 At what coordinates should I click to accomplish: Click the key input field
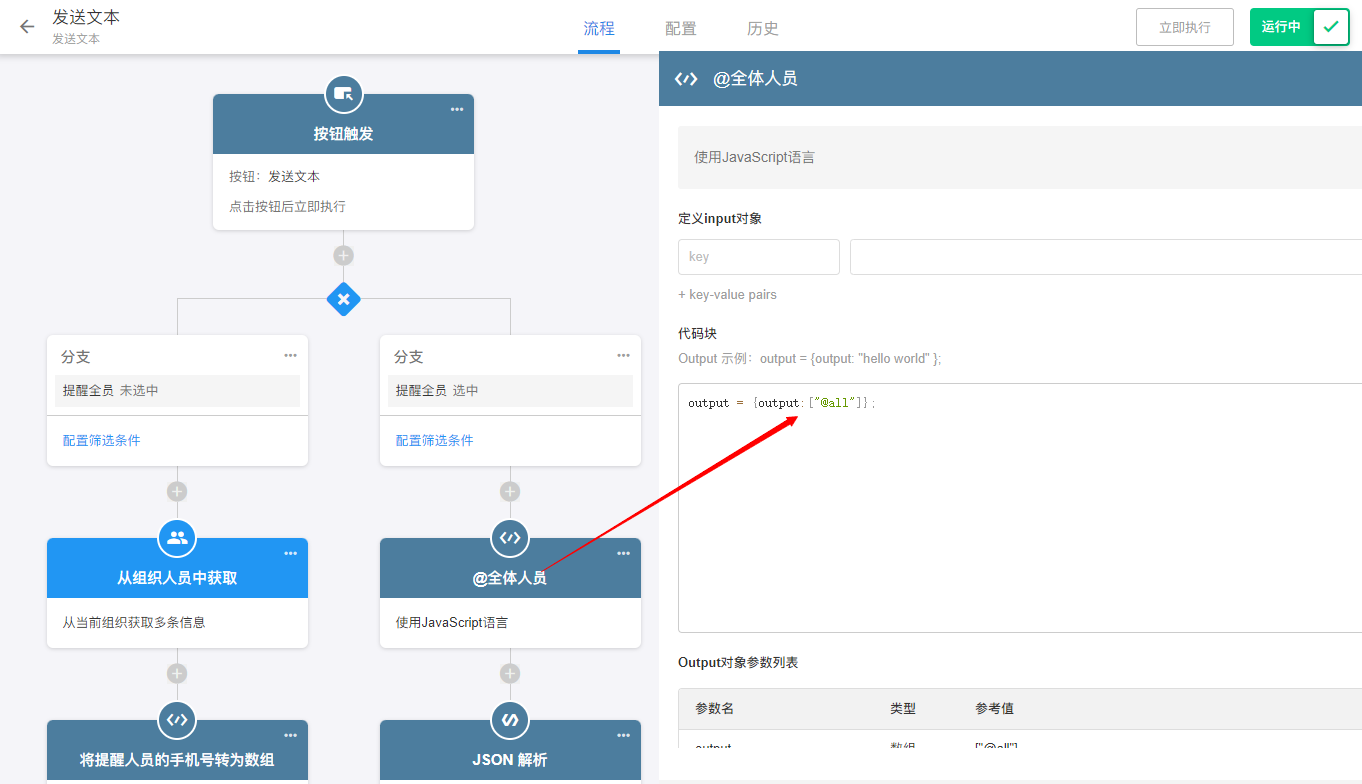click(x=758, y=257)
